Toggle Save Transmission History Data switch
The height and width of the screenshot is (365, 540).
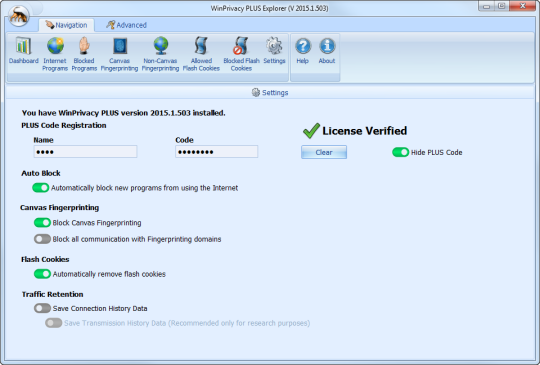54,323
